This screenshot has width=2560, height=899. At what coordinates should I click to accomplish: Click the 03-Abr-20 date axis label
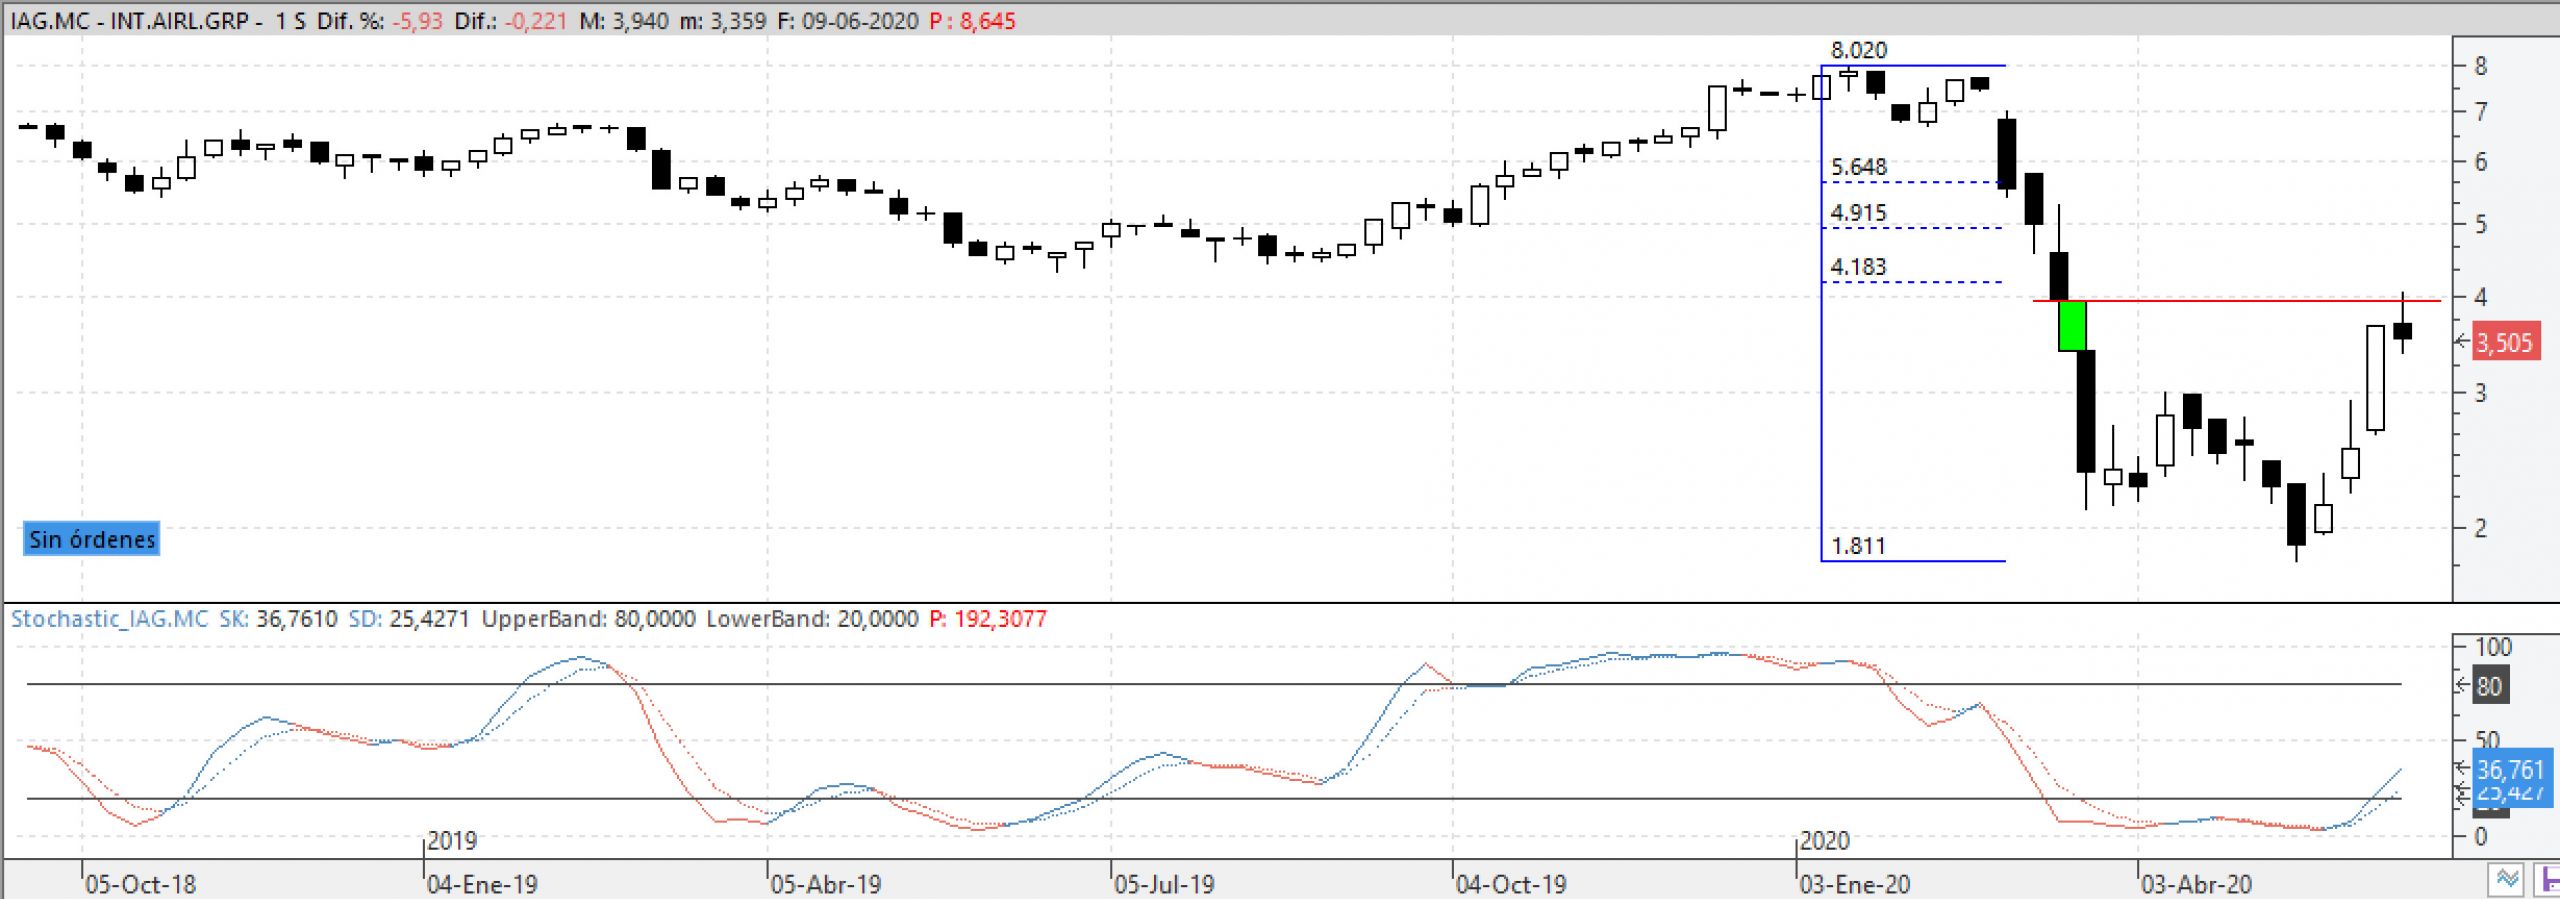[2196, 885]
